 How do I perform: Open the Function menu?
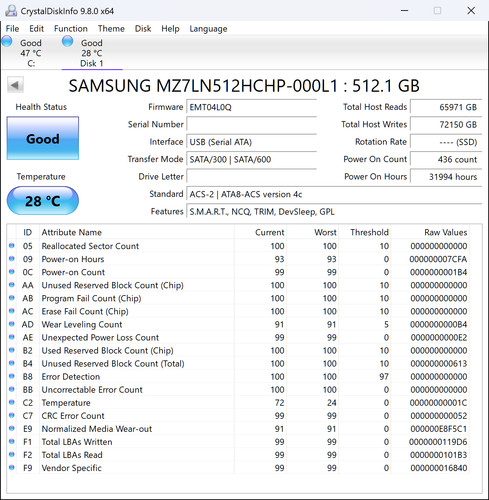pos(71,29)
